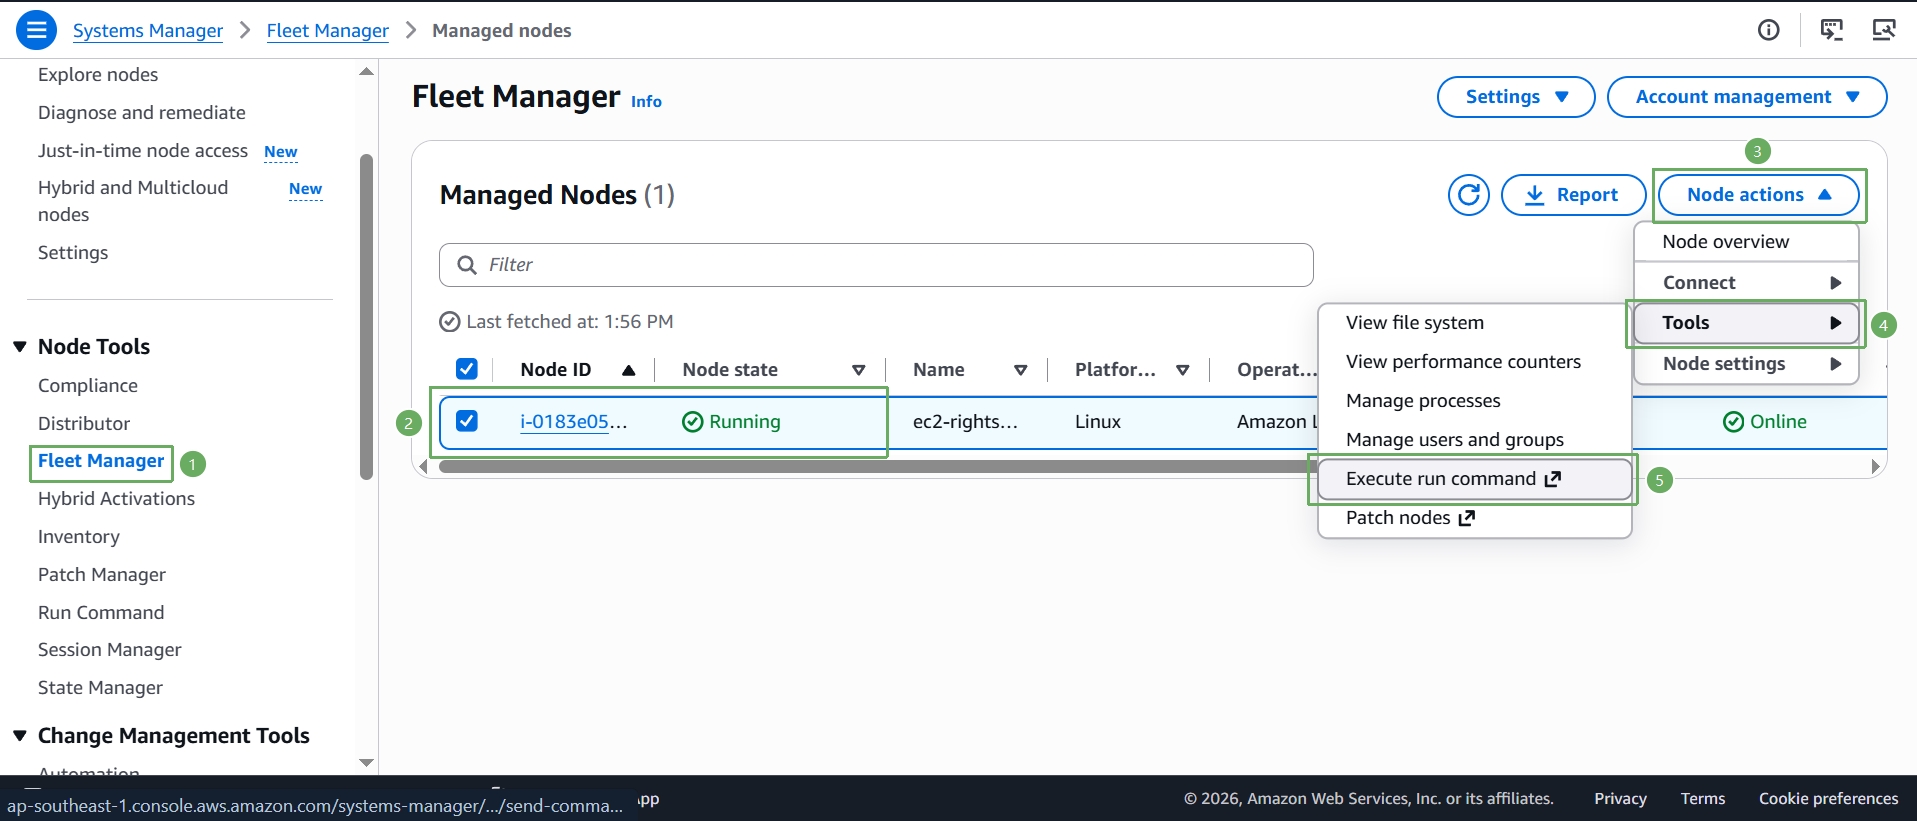Open the Account management dropdown
The image size is (1917, 821).
tap(1746, 97)
